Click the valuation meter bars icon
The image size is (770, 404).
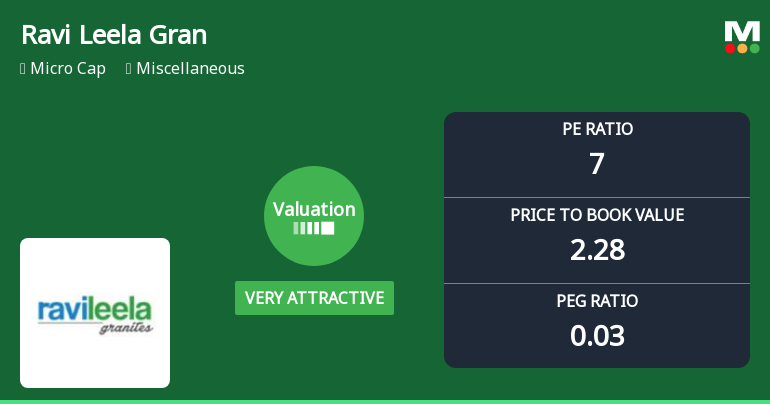(314, 228)
